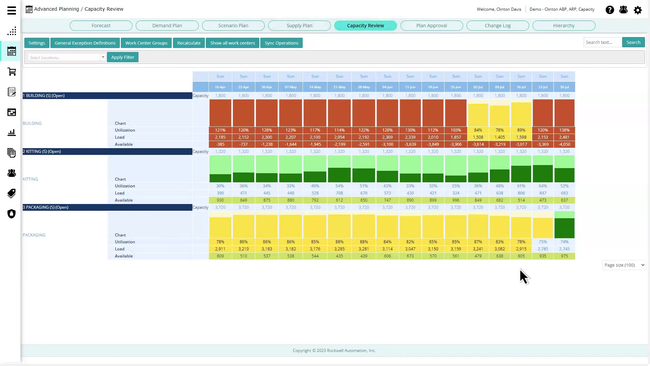Switch to the Scenario Plan tab
The height and width of the screenshot is (366, 650).
(233, 26)
